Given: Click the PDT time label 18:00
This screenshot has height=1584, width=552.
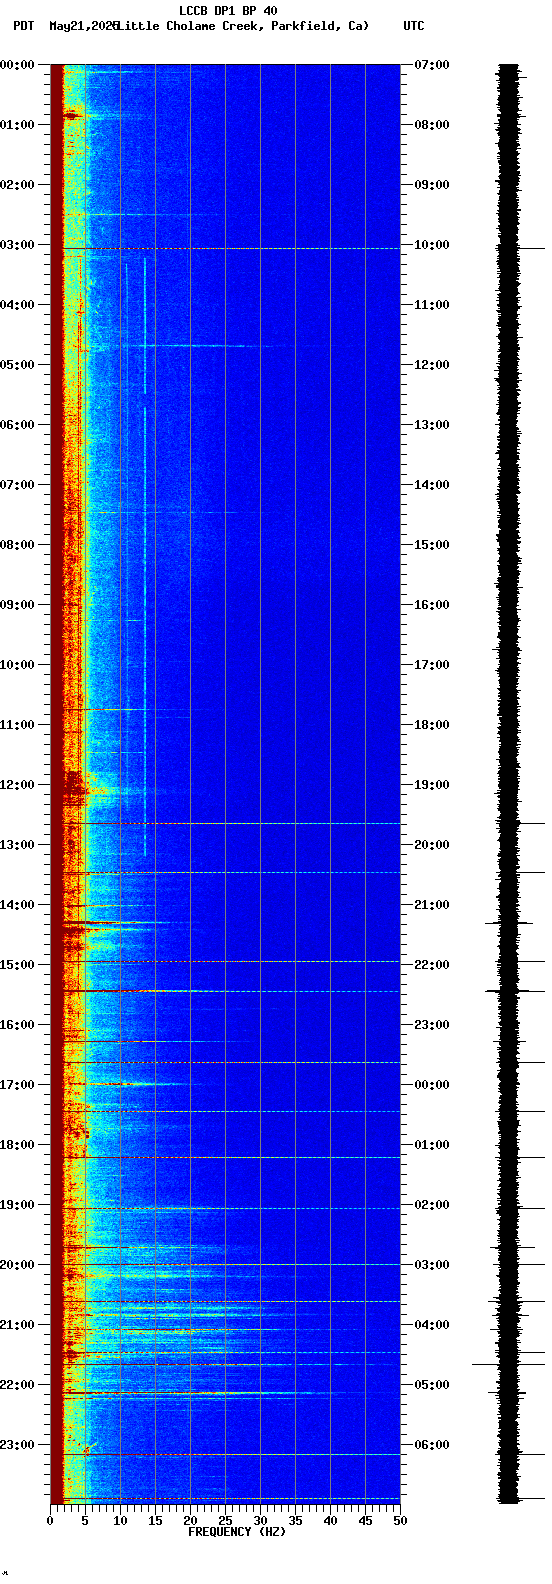Looking at the screenshot, I should point(17,1145).
